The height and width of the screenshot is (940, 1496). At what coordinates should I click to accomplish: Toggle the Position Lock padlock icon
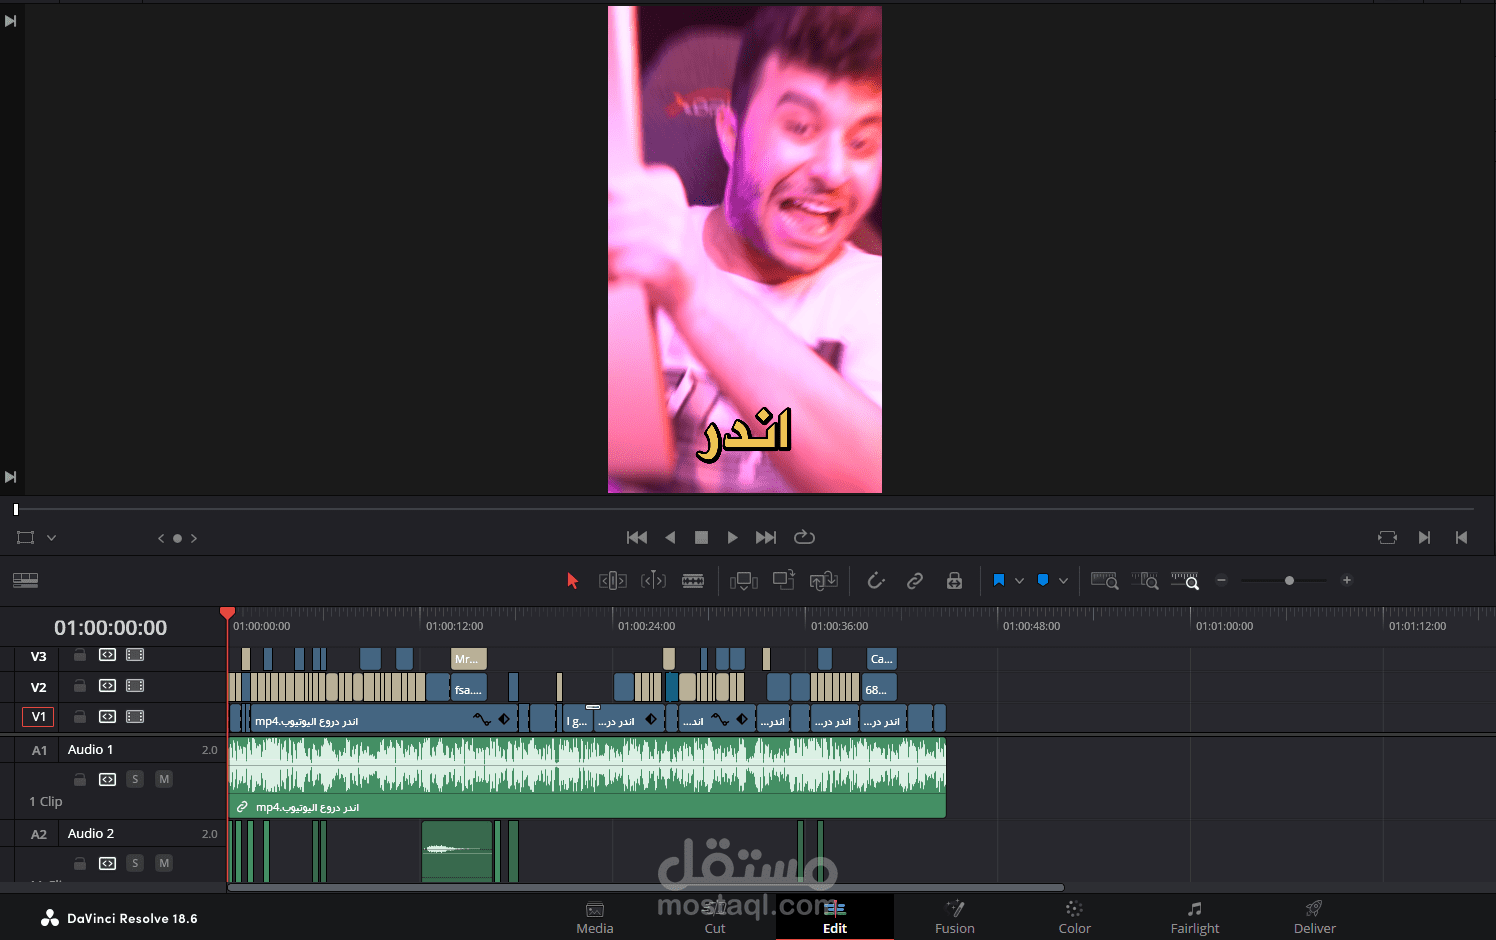pyautogui.click(x=953, y=580)
